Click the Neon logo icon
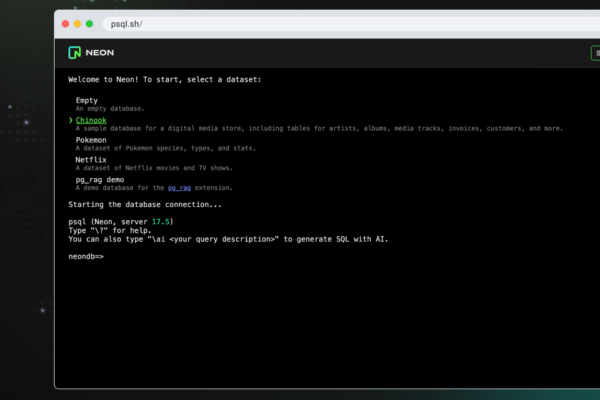 75,52
